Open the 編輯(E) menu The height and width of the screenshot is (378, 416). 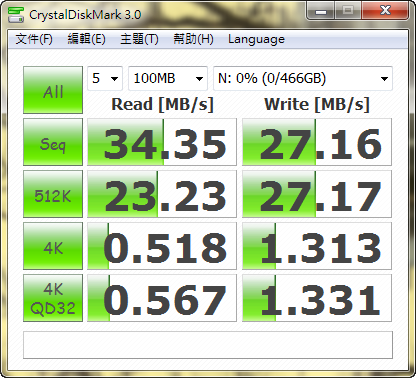(86, 39)
